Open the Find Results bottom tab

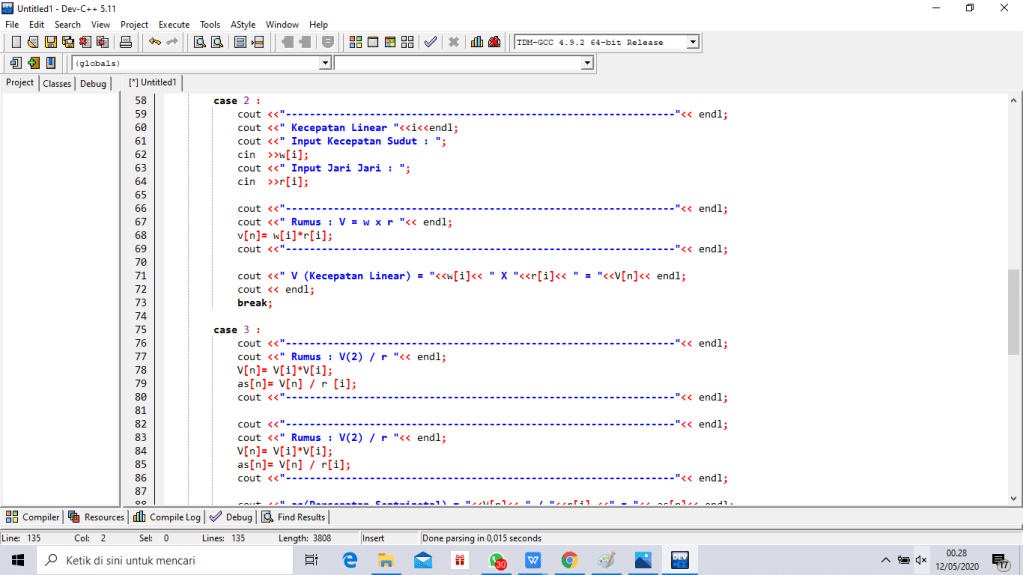(294, 517)
